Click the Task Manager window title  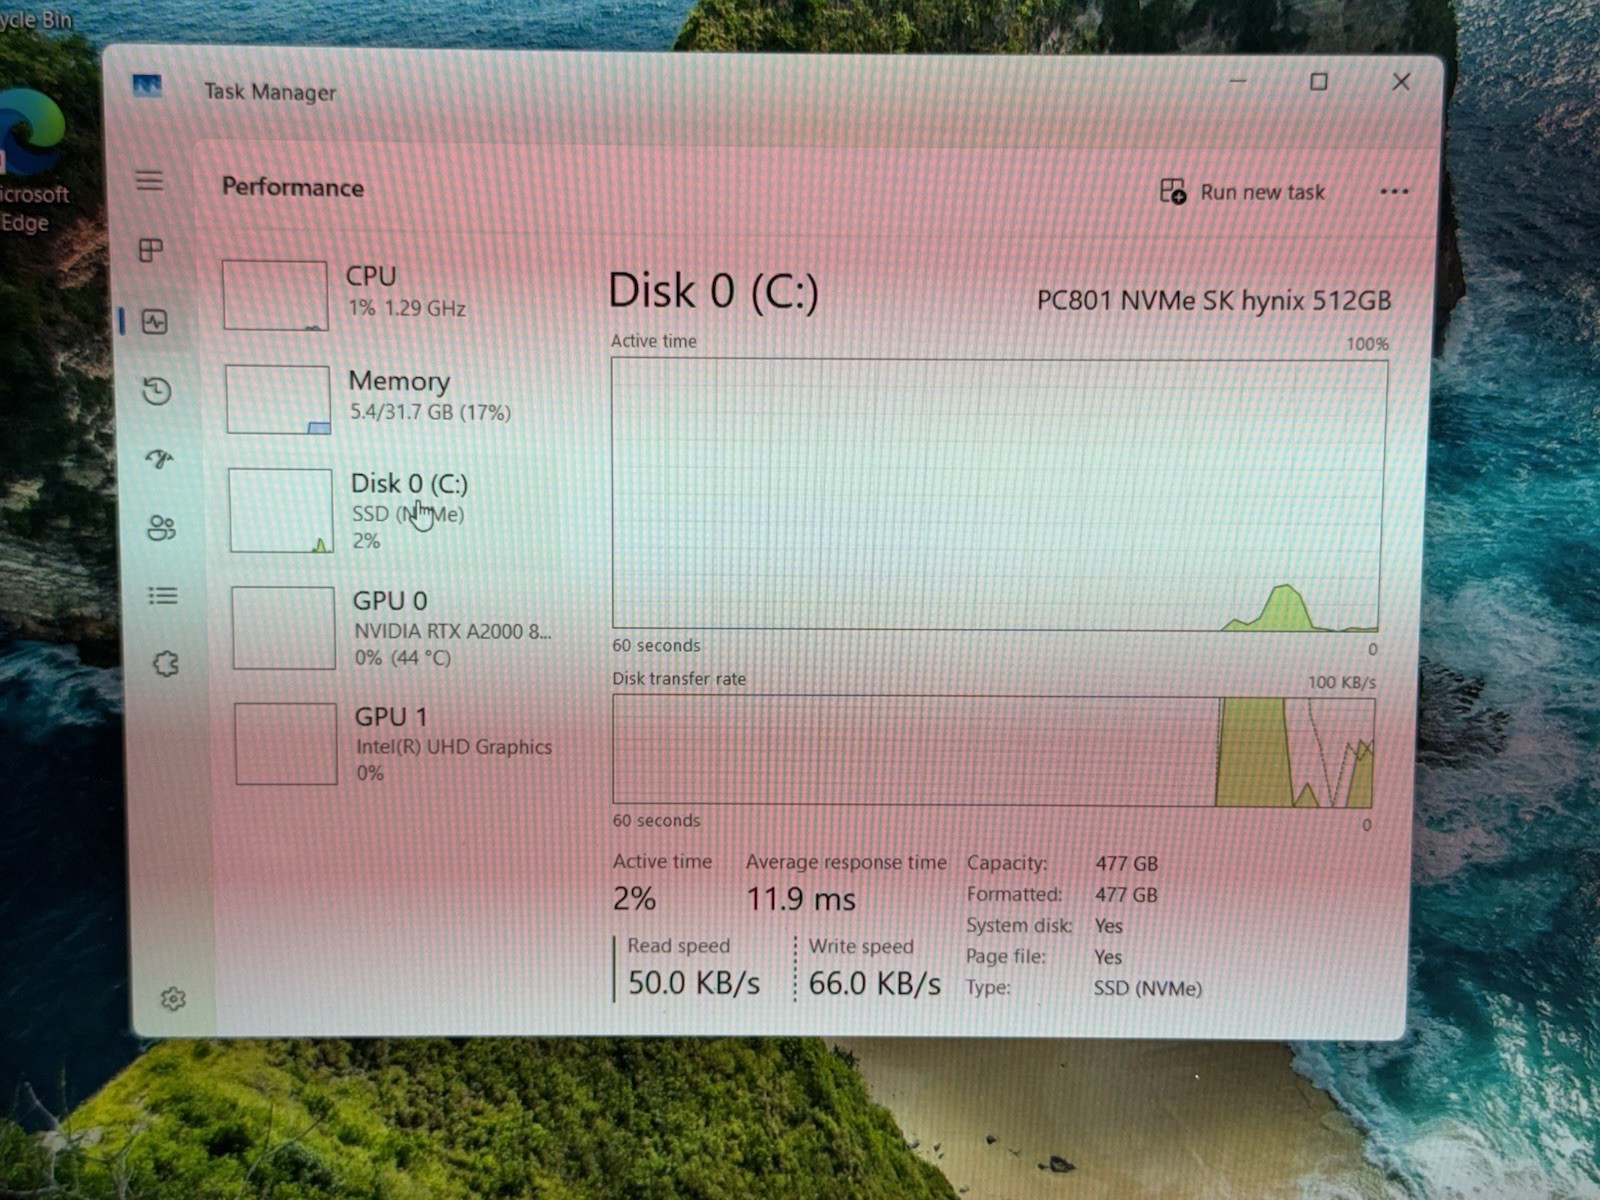coord(270,92)
